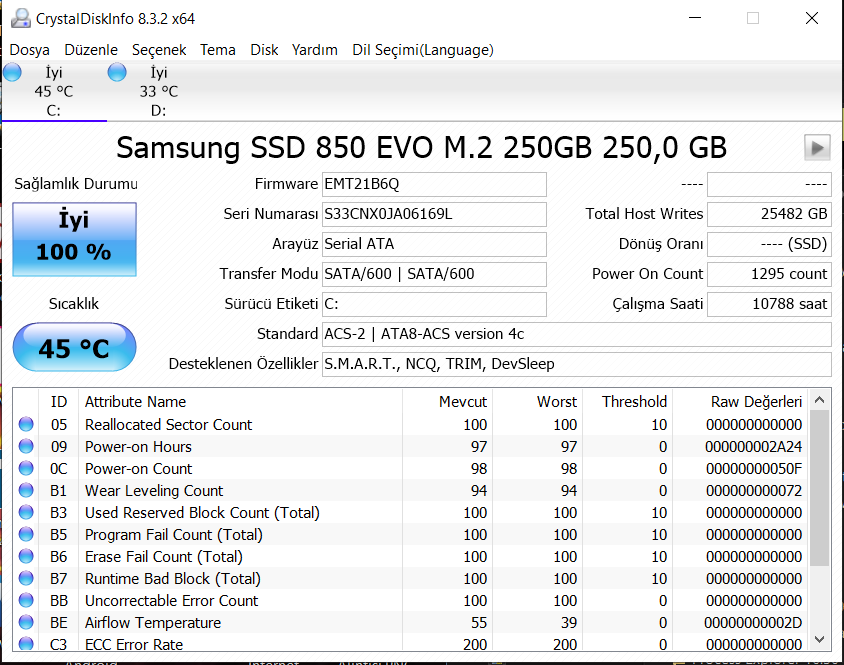The height and width of the screenshot is (665, 844).
Task: Select the D: drive status circle icon
Action: pos(117,72)
